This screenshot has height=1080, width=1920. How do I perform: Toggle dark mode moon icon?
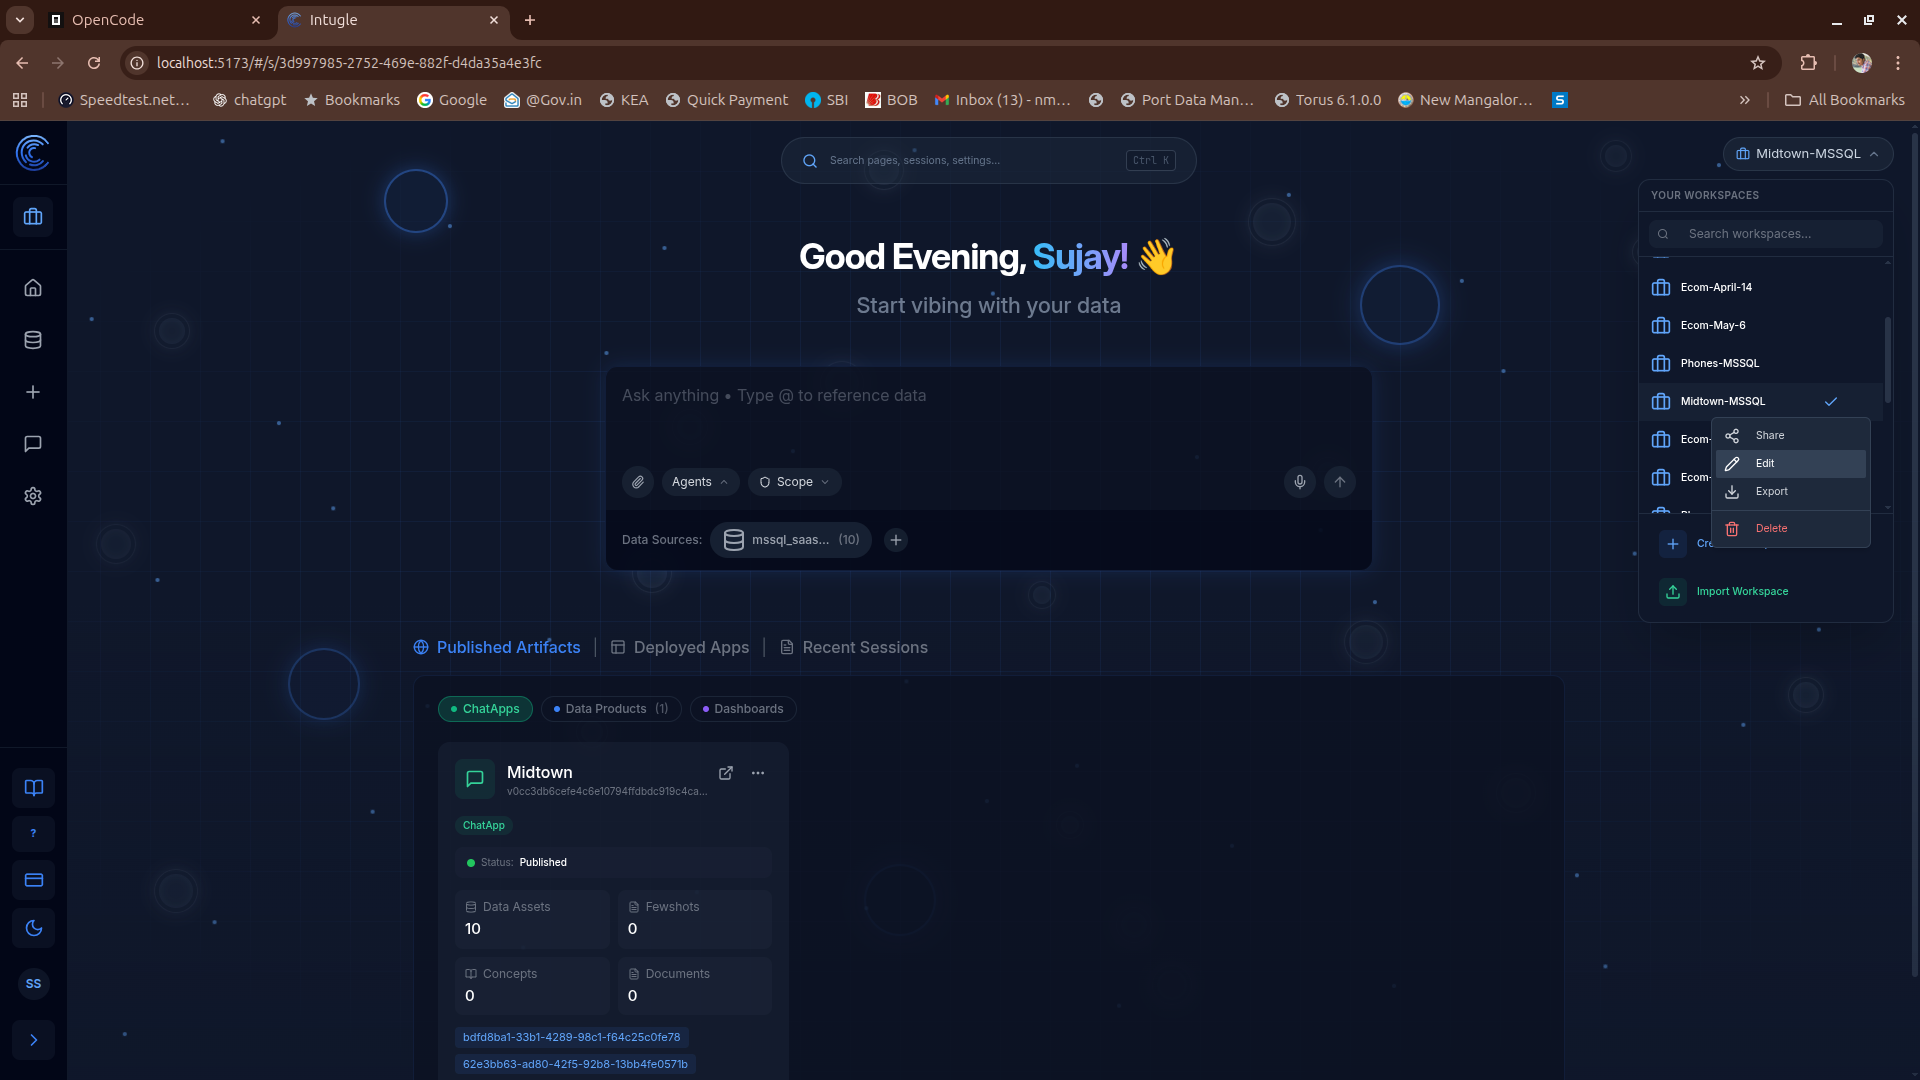click(34, 928)
